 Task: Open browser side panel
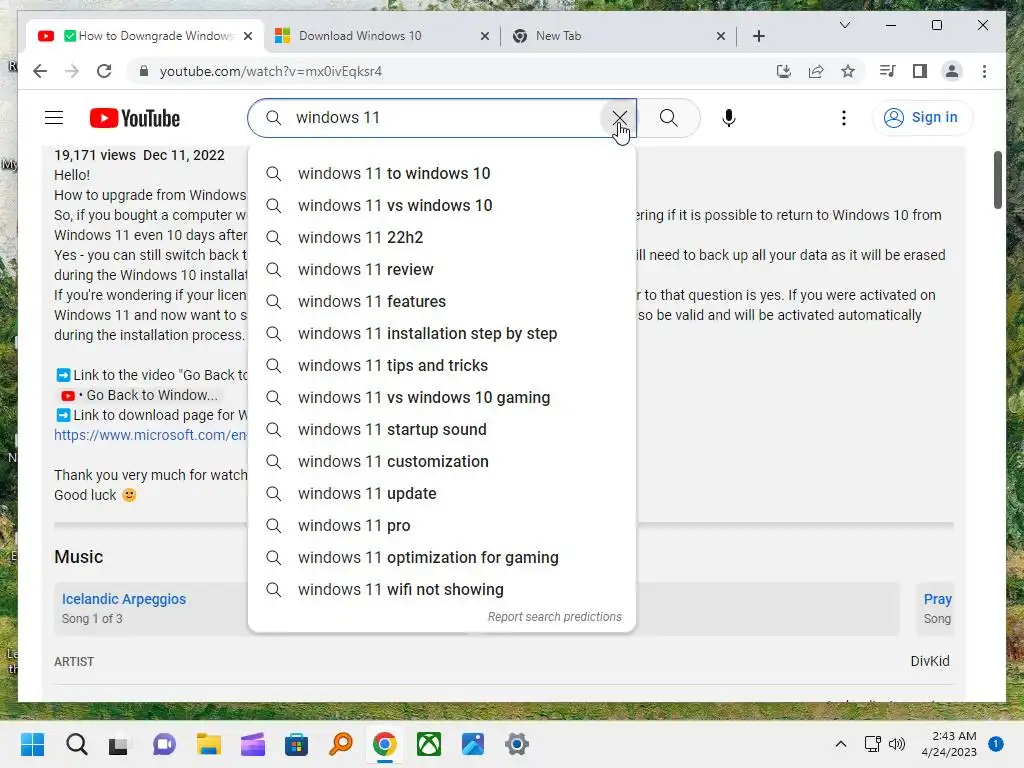(x=920, y=71)
